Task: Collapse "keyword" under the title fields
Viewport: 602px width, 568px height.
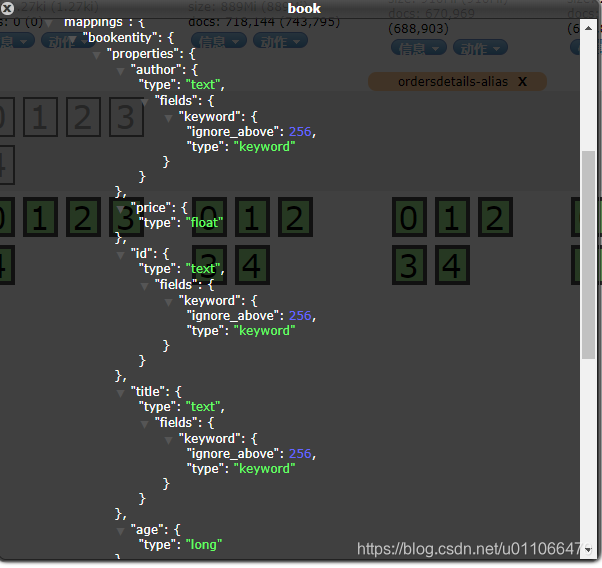Action: click(168, 440)
